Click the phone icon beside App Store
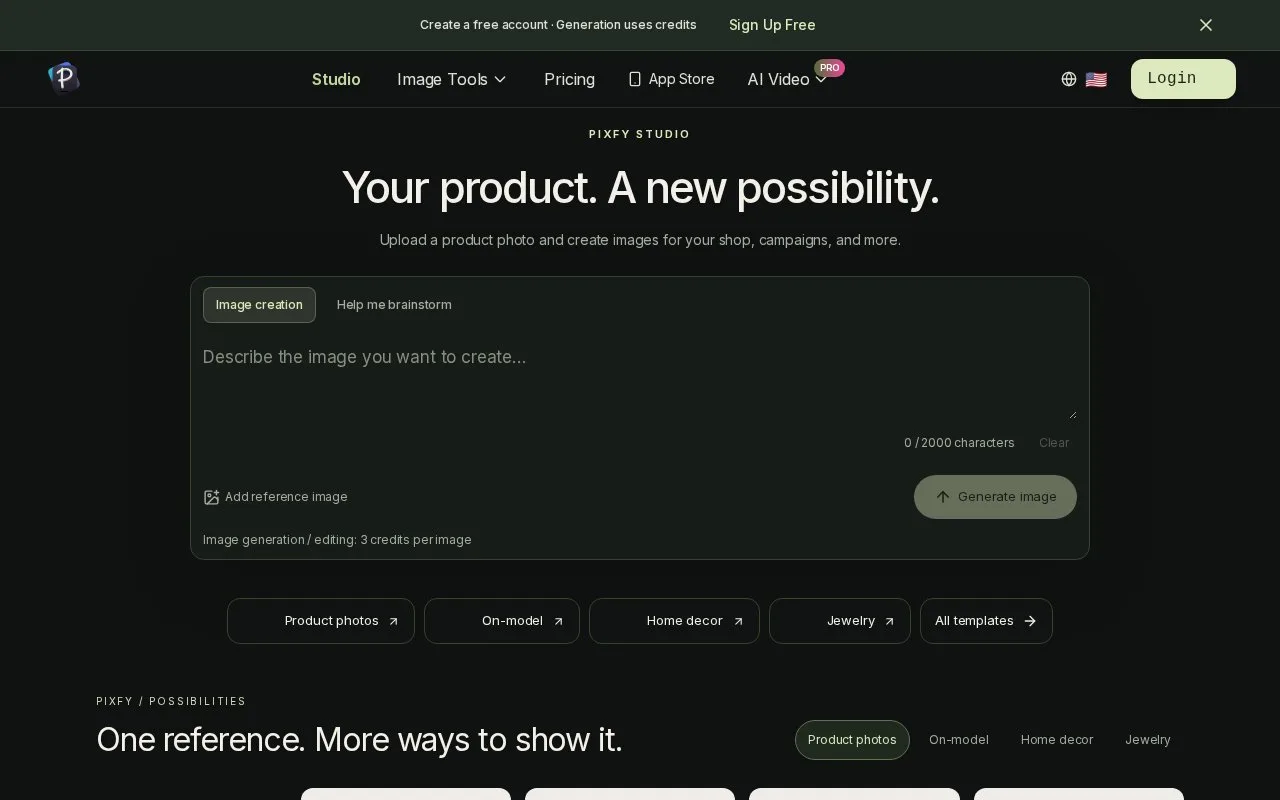This screenshot has width=1280, height=800. click(x=634, y=79)
